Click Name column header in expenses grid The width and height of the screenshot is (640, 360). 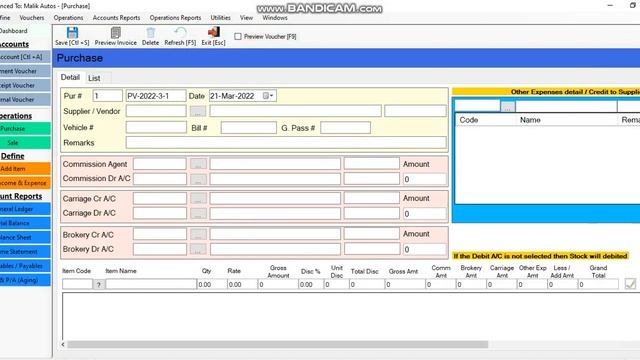[x=530, y=120]
